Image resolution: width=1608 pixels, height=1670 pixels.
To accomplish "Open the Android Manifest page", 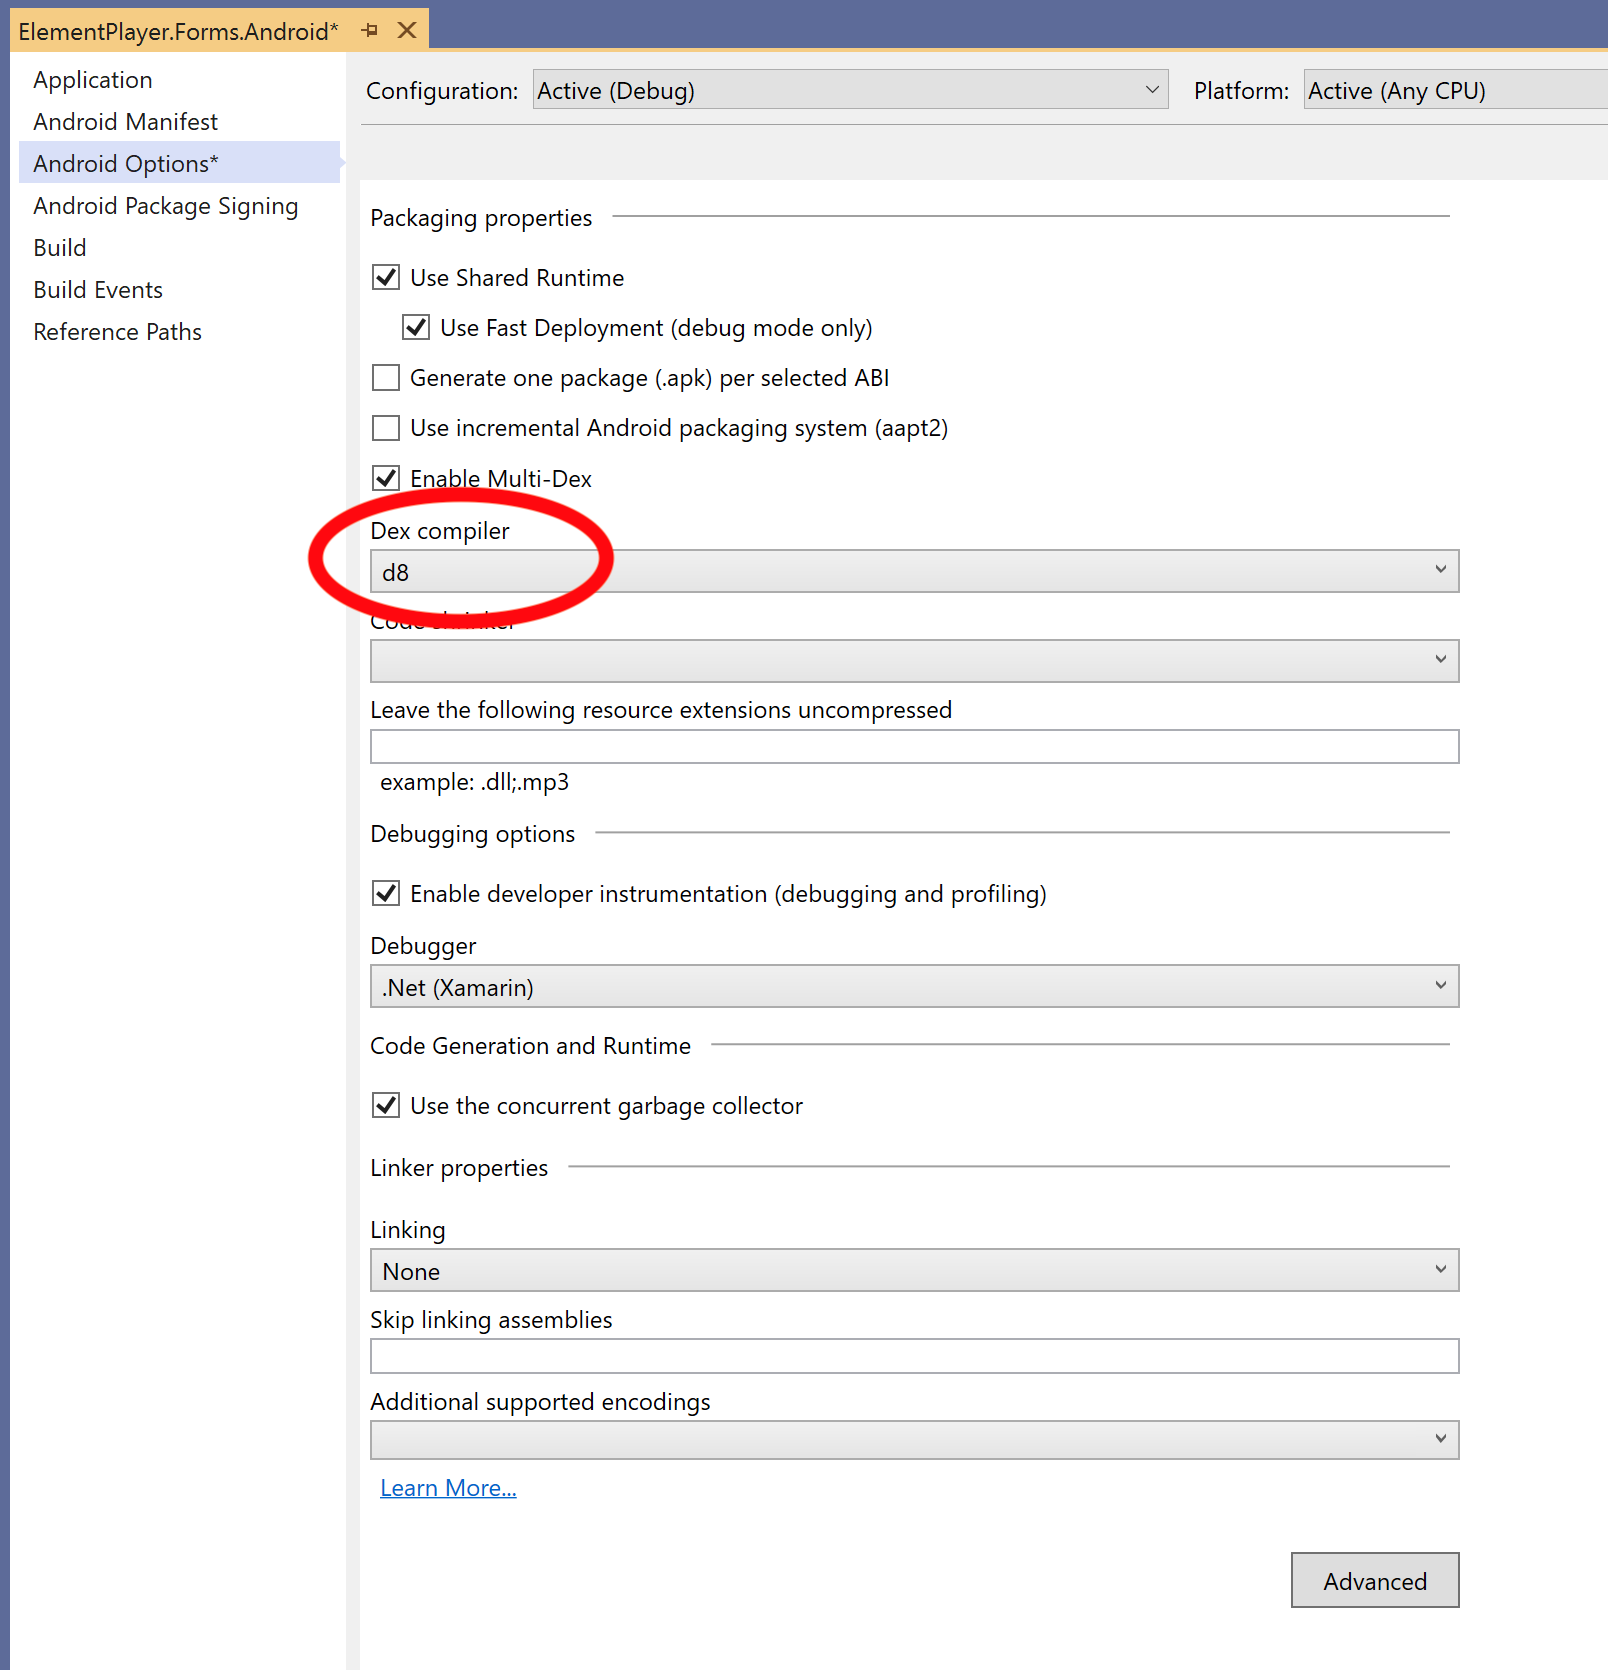I will (125, 121).
